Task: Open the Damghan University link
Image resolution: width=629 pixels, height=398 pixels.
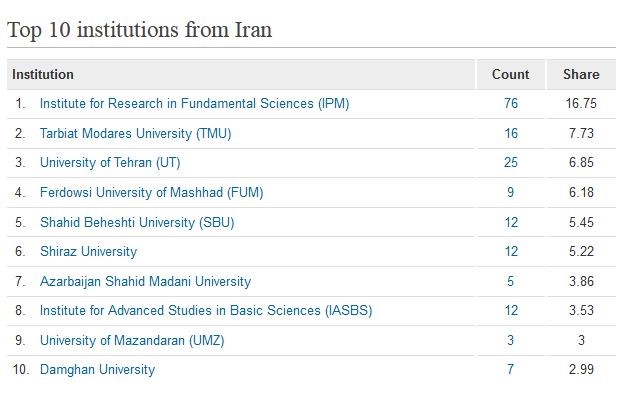Action: (97, 370)
